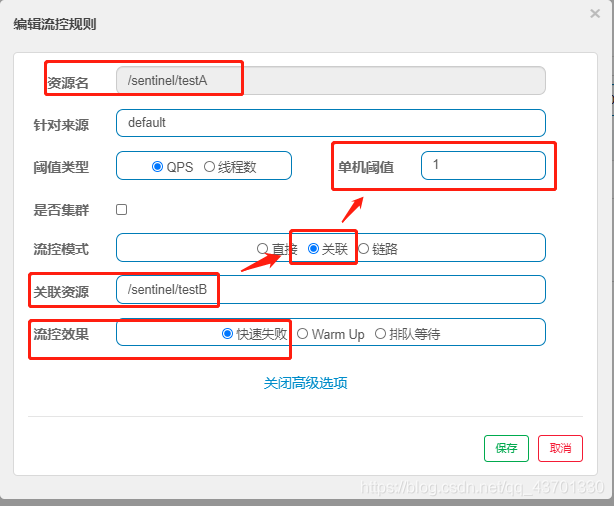Click the 针对来源 input with default
The height and width of the screenshot is (506, 614).
330,123
